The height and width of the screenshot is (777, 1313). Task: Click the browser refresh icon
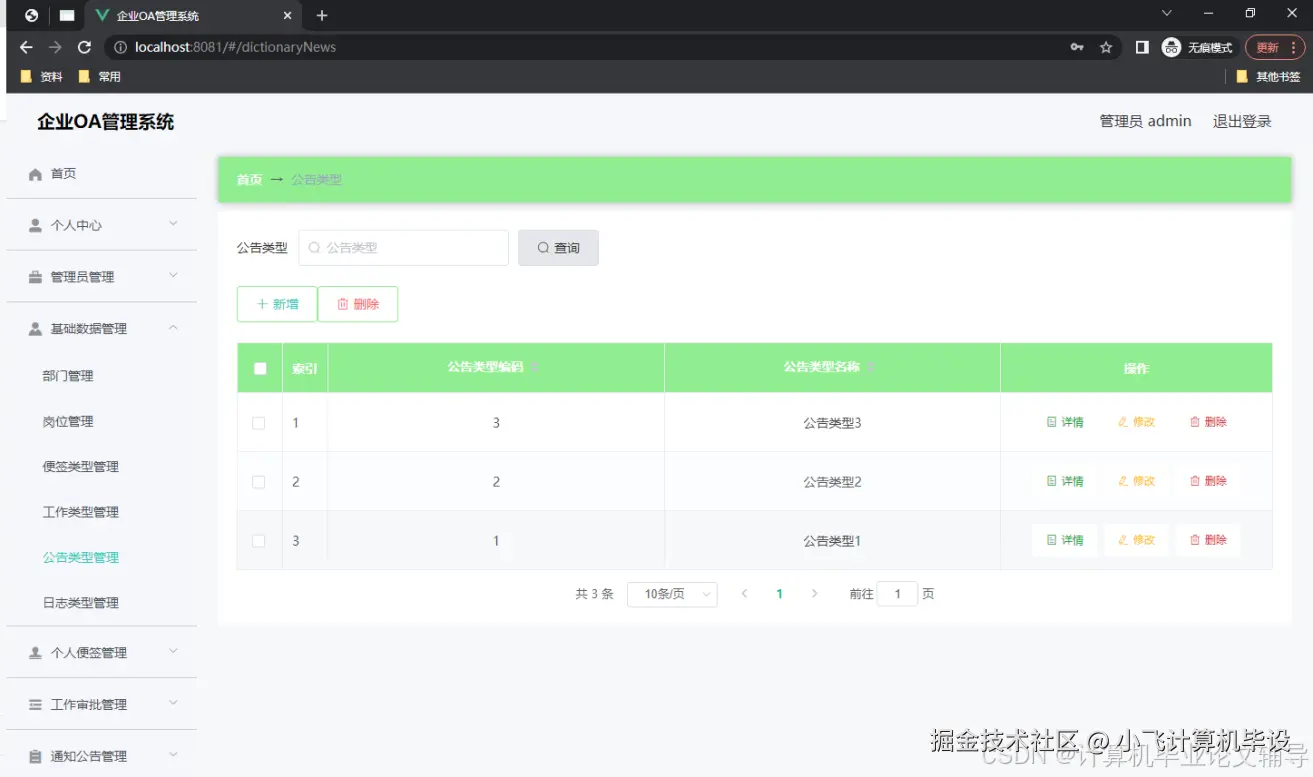[x=84, y=46]
